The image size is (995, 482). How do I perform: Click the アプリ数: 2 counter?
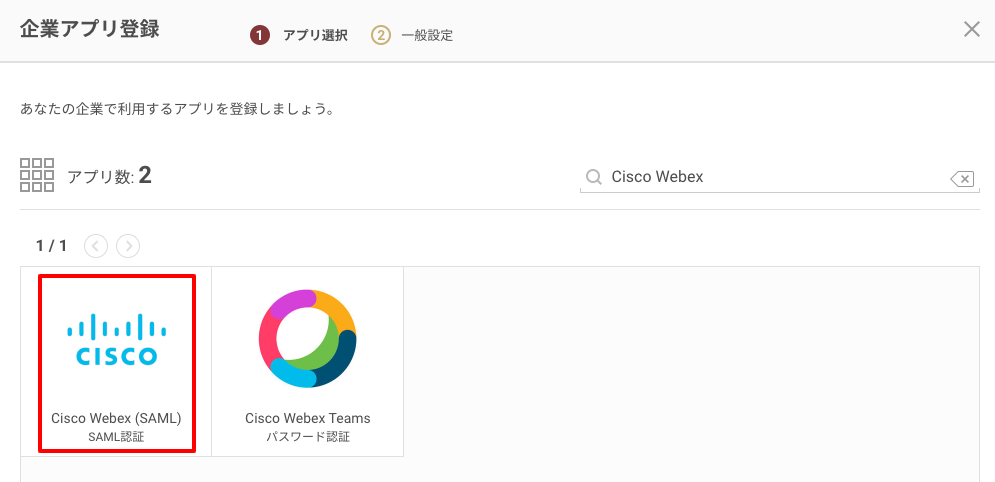[x=109, y=176]
